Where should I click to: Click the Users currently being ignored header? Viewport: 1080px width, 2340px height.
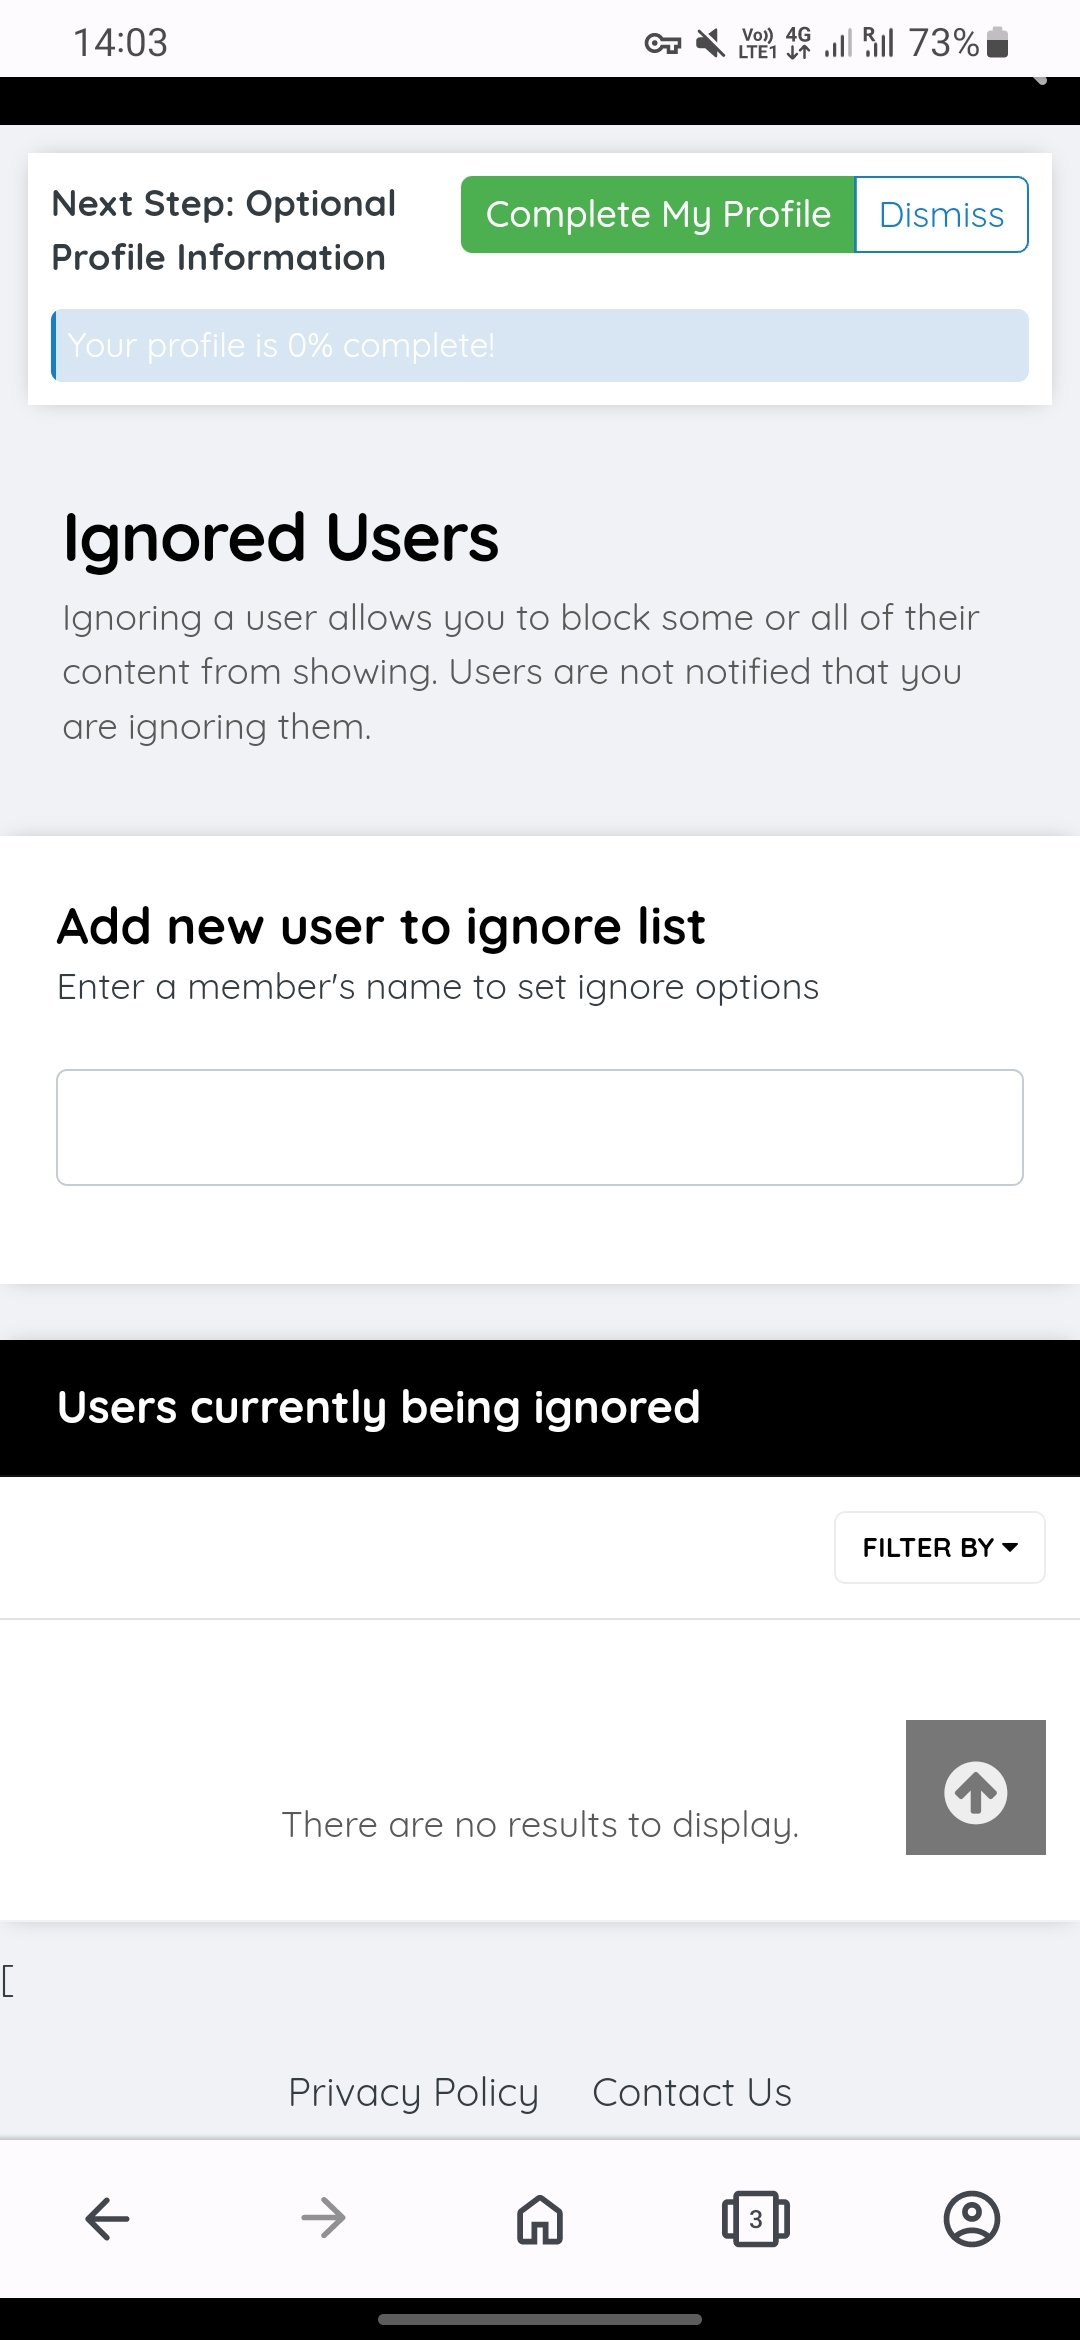pos(378,1407)
